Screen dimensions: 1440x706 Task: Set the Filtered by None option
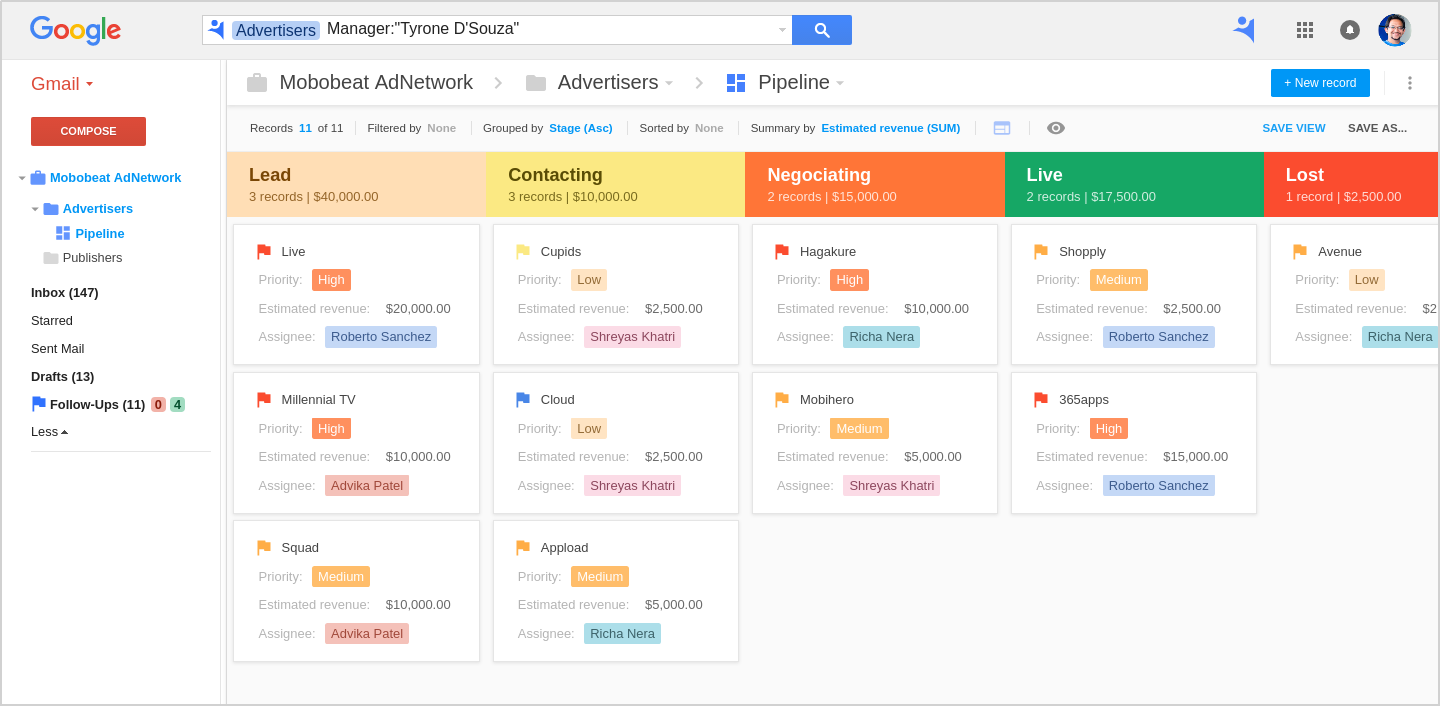point(441,128)
